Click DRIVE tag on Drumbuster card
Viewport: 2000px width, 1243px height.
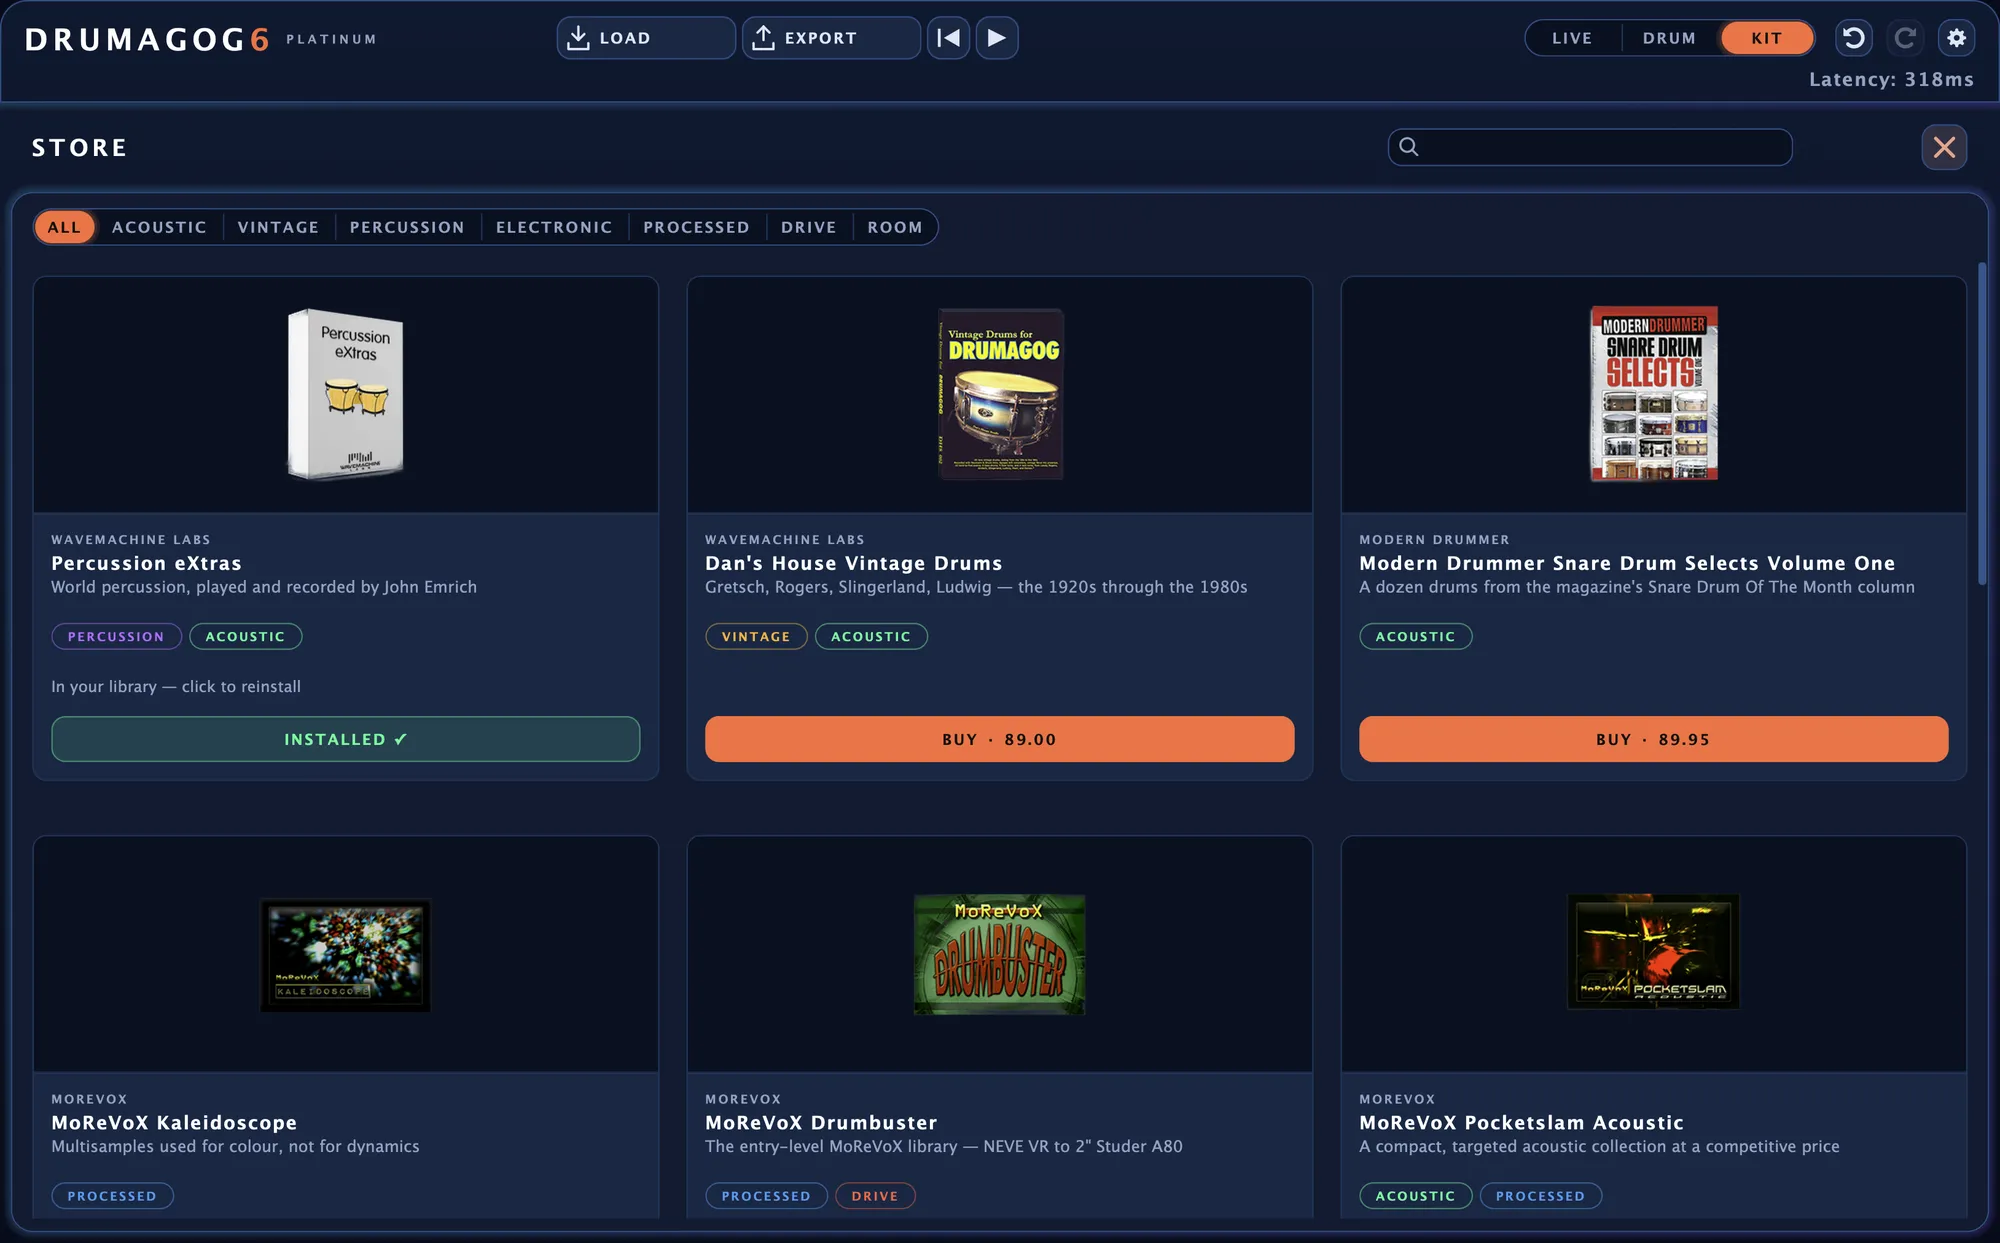pos(875,1196)
